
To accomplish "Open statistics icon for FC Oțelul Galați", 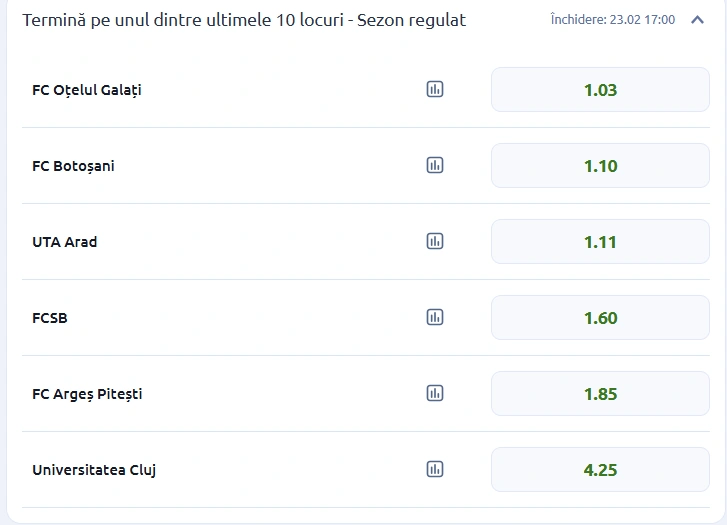I will click(x=435, y=89).
